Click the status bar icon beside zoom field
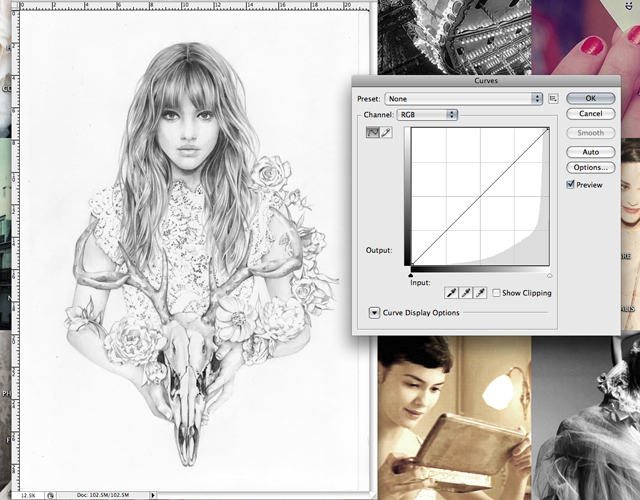Image resolution: width=640 pixels, height=500 pixels. click(50, 494)
